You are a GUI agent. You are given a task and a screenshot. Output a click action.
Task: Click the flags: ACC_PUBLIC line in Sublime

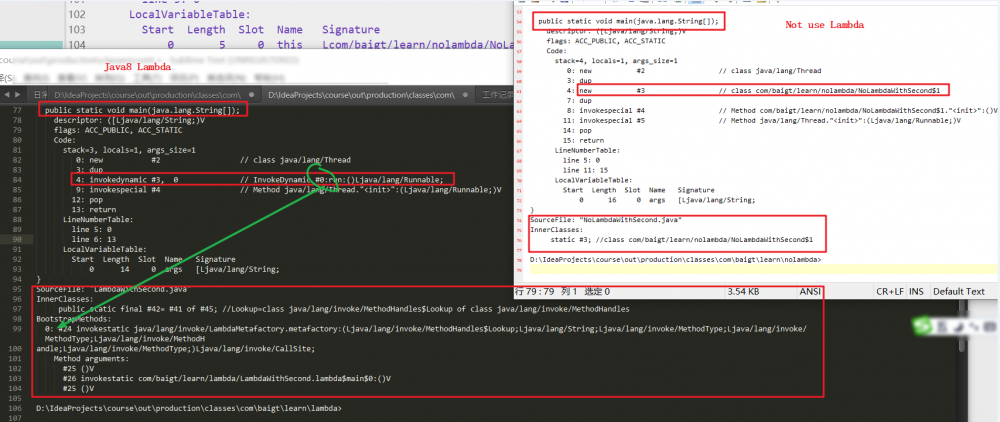pos(118,129)
